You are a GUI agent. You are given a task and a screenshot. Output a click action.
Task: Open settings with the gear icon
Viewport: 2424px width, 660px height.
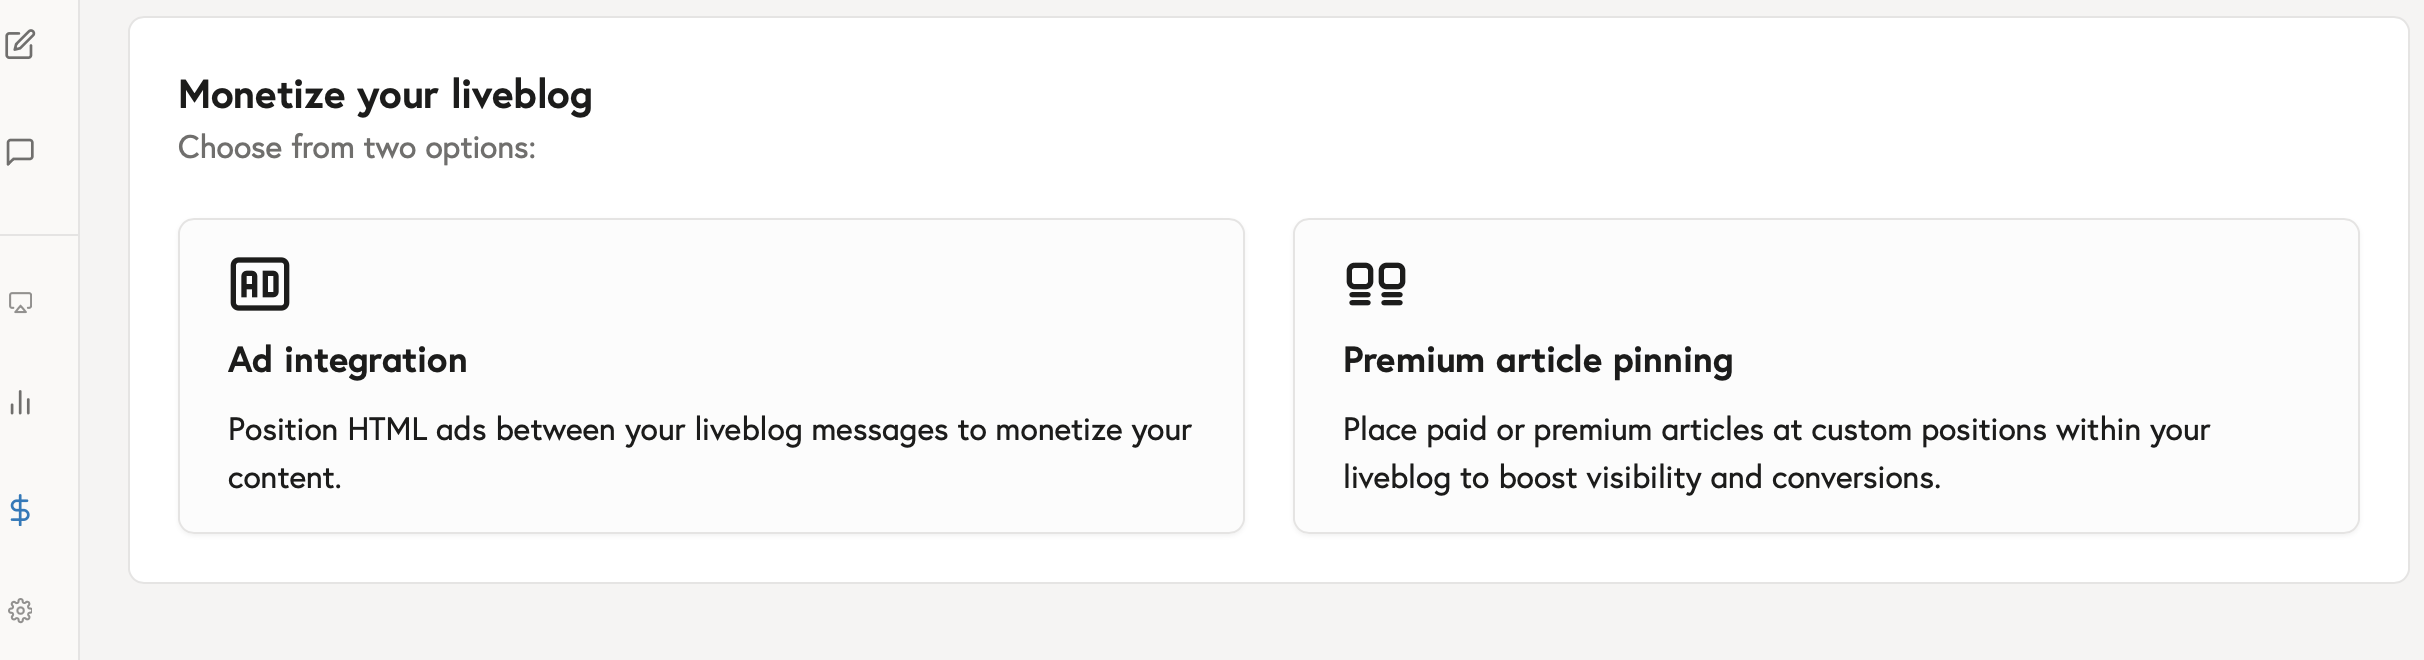(x=20, y=609)
